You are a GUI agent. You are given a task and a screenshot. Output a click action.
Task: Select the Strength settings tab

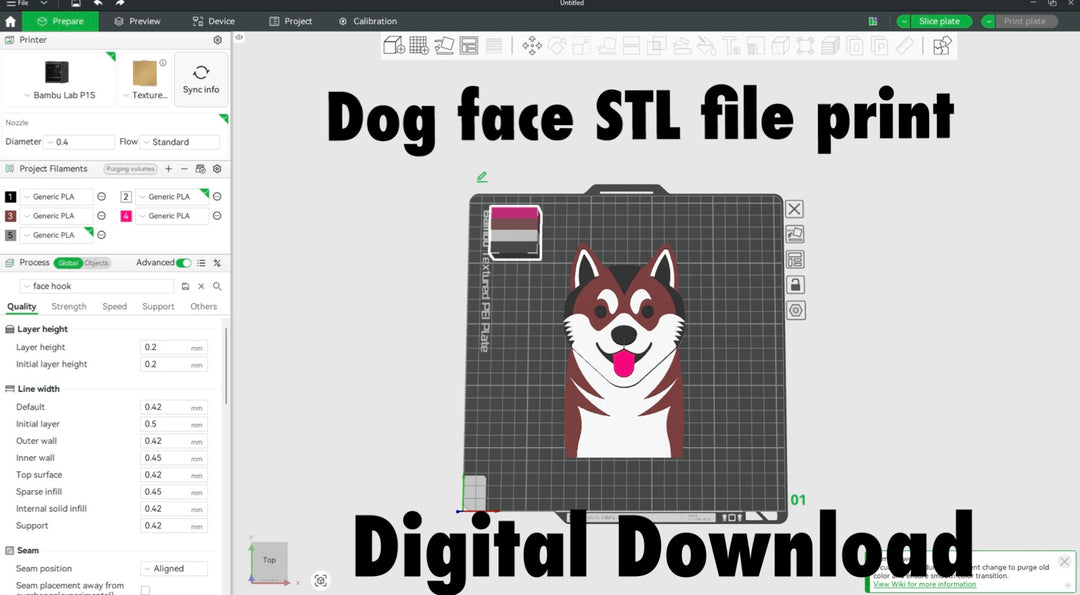tap(69, 307)
